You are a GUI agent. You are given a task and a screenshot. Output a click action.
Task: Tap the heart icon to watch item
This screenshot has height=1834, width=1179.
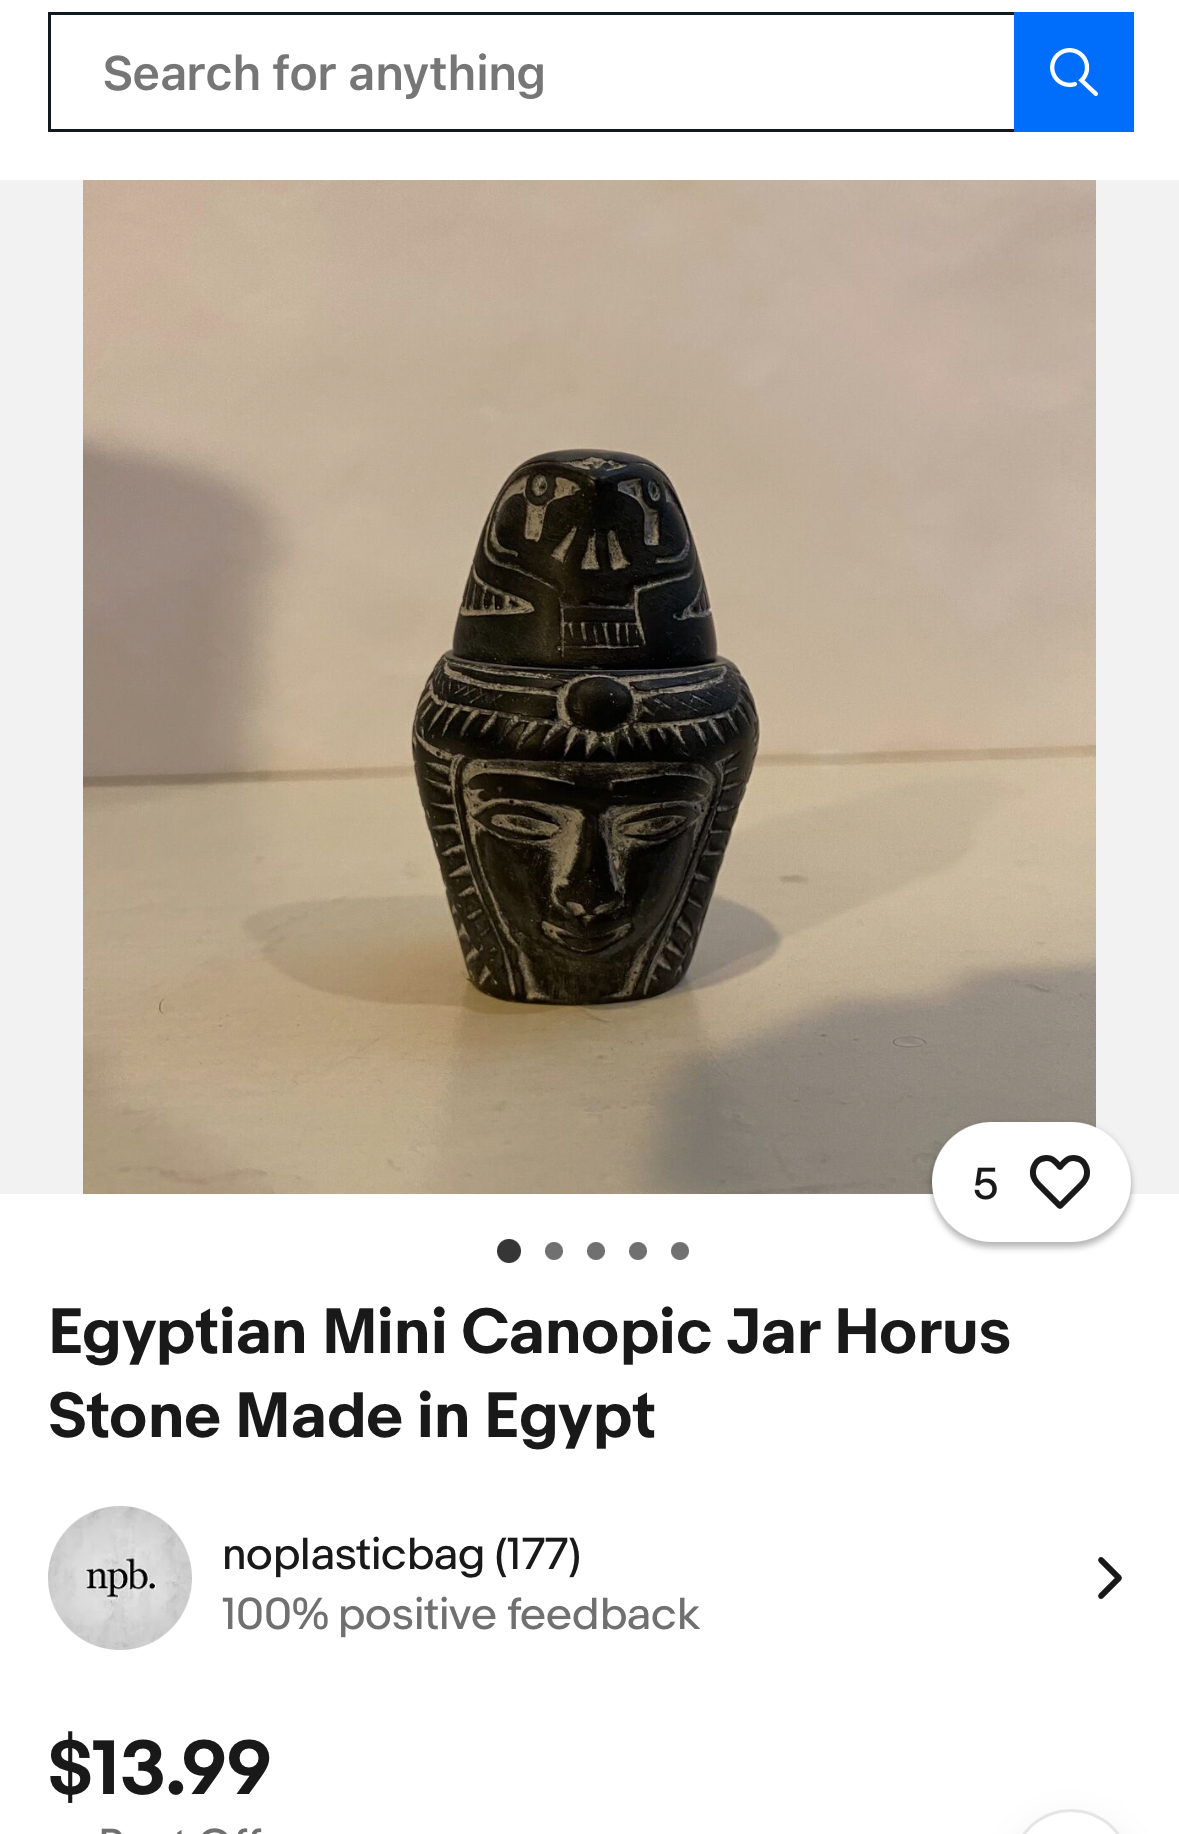click(1059, 1182)
